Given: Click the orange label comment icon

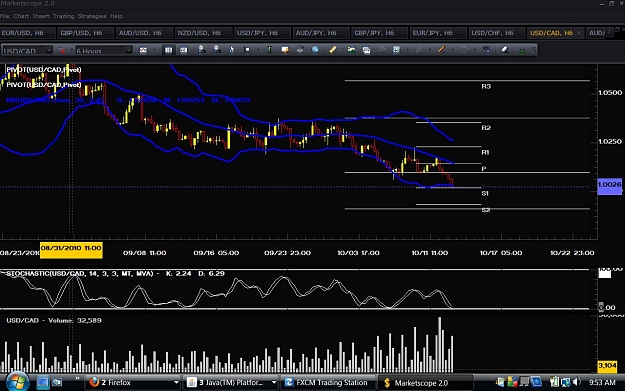Looking at the screenshot, I should [x=285, y=50].
